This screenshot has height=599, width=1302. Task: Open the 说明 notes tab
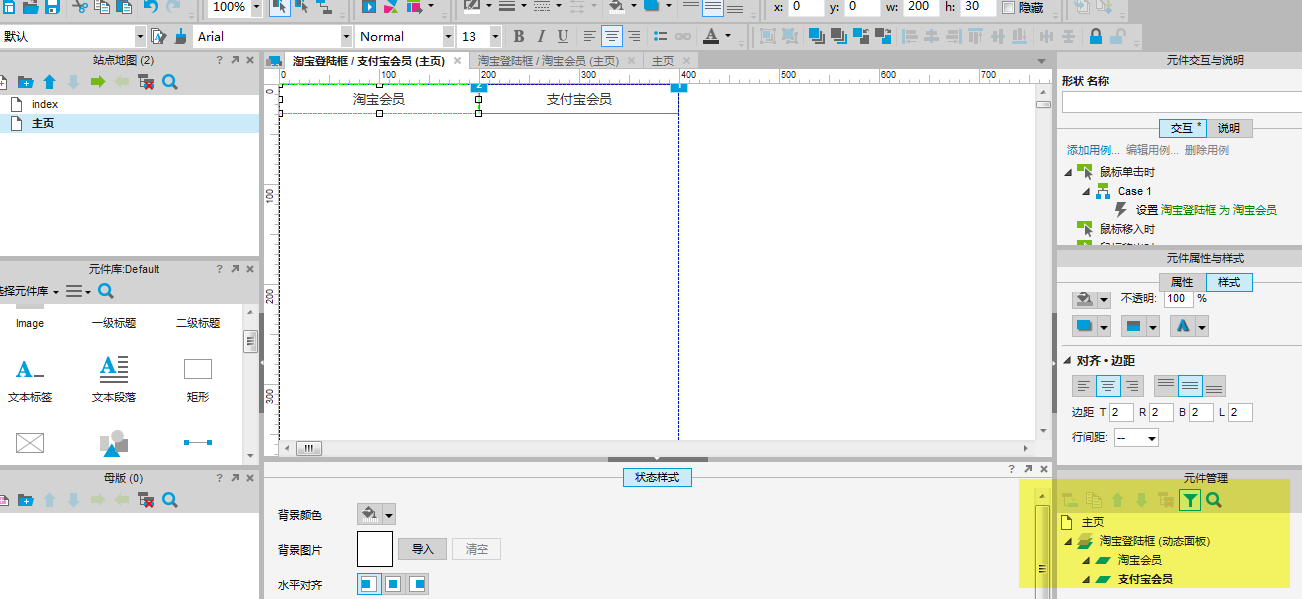click(1229, 128)
